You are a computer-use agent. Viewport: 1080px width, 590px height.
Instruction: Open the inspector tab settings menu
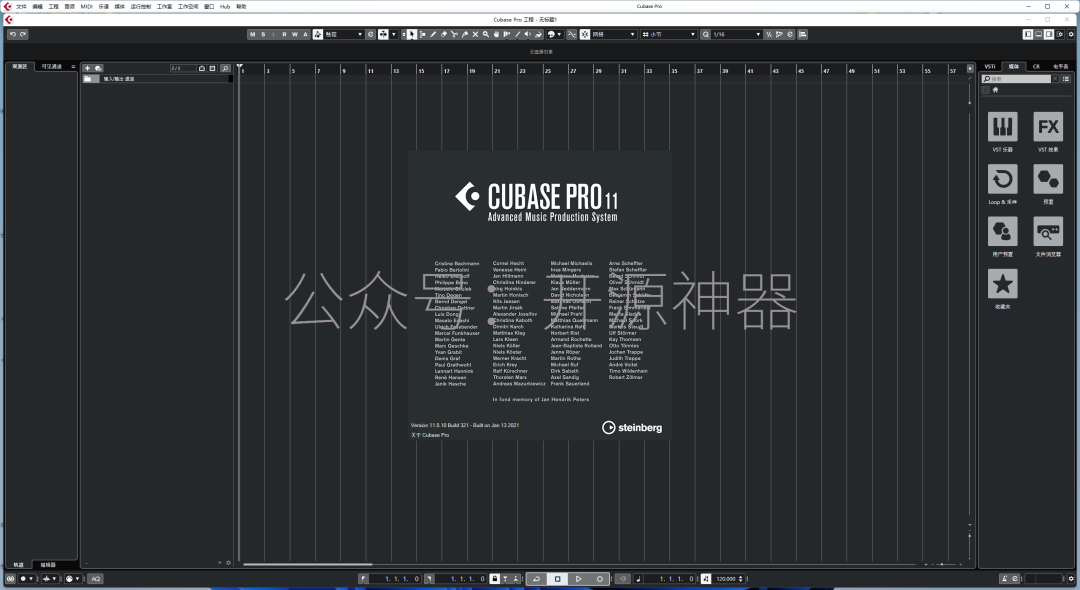(73, 67)
